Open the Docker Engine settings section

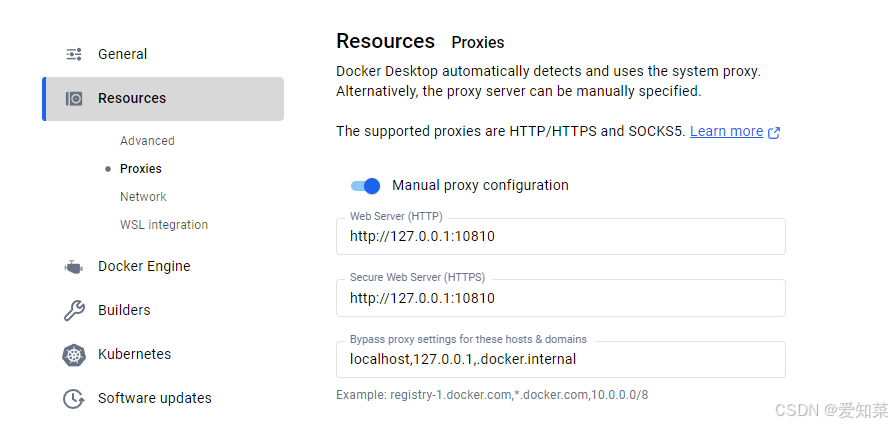click(144, 266)
